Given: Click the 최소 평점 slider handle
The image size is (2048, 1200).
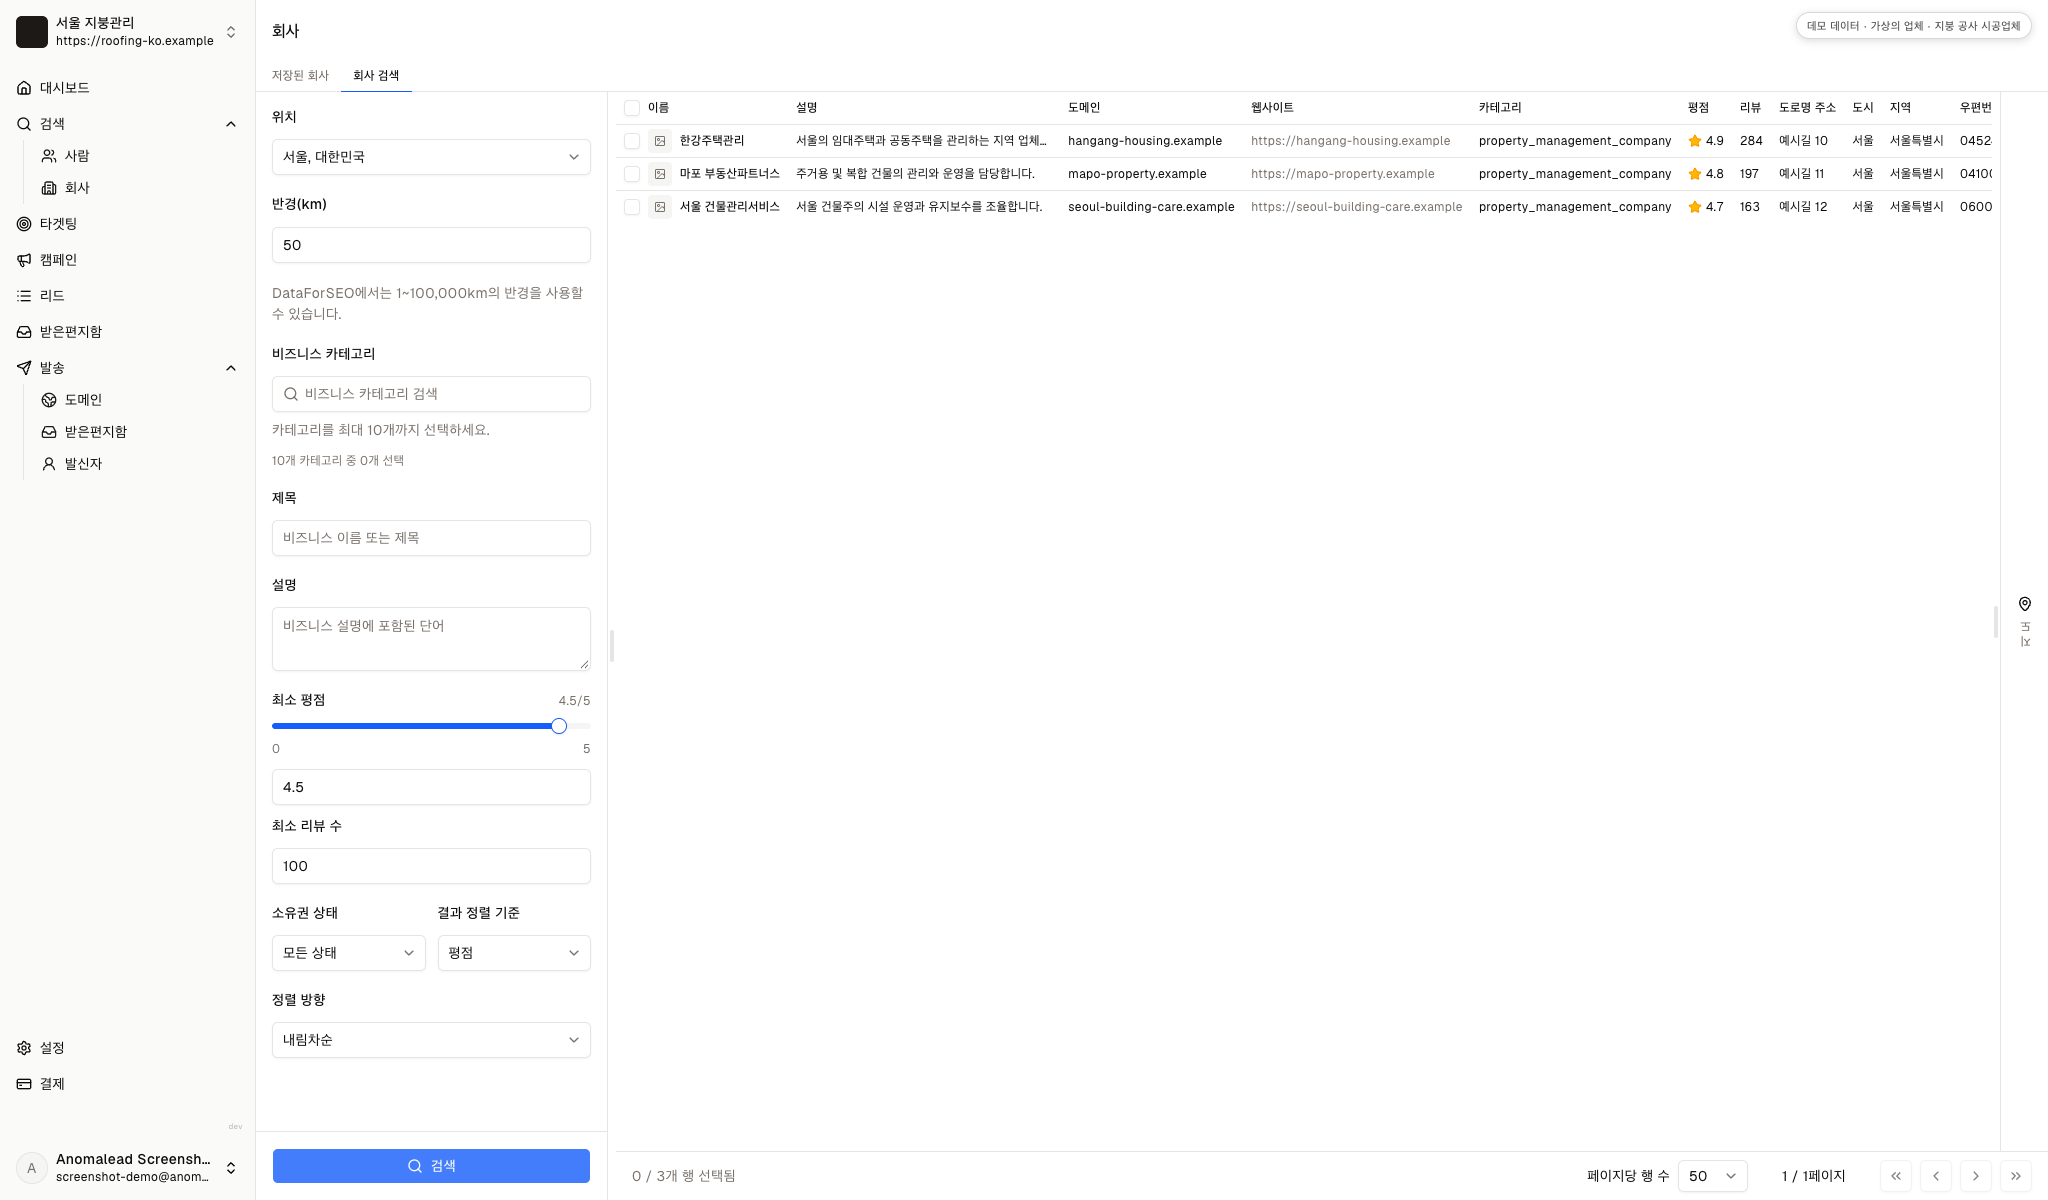Looking at the screenshot, I should pyautogui.click(x=559, y=726).
